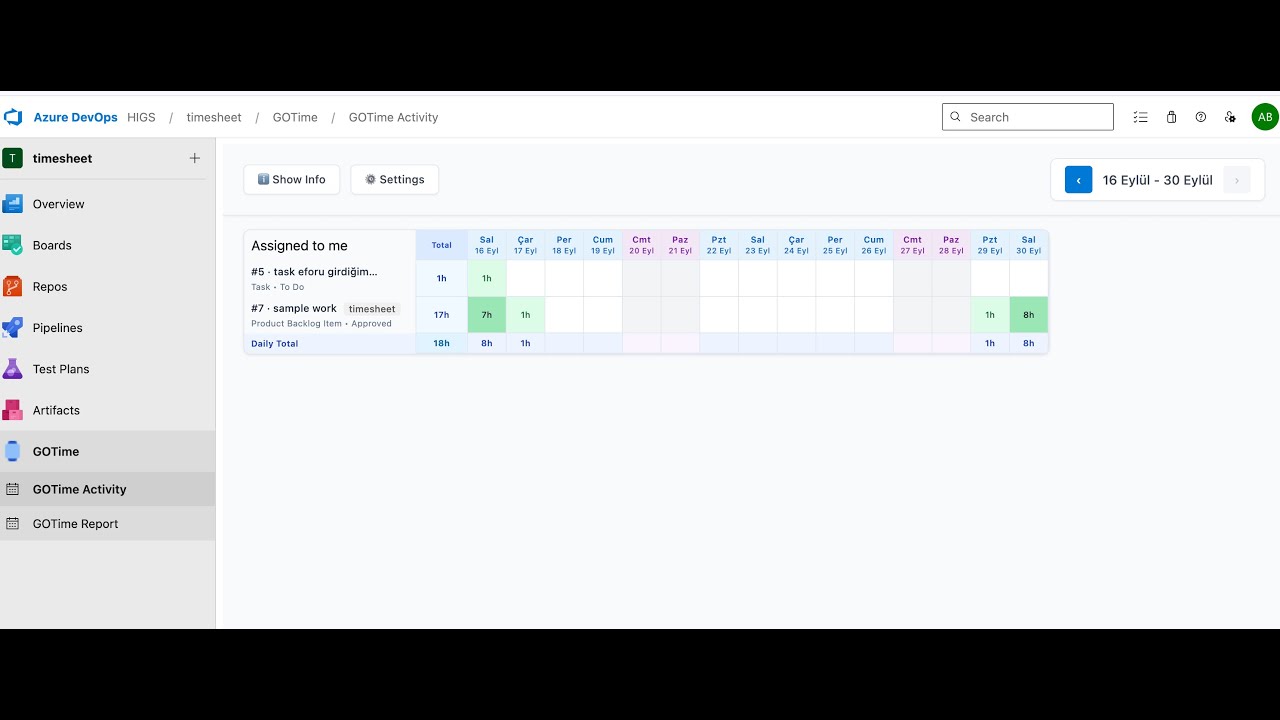Go to previous date range arrow
This screenshot has width=1280, height=720.
coord(1078,180)
